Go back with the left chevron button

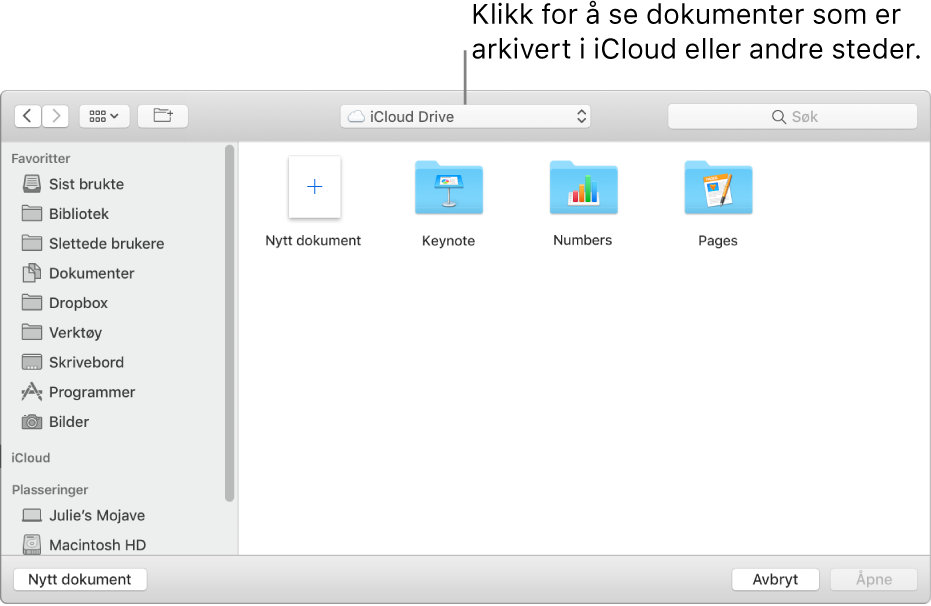pos(28,116)
